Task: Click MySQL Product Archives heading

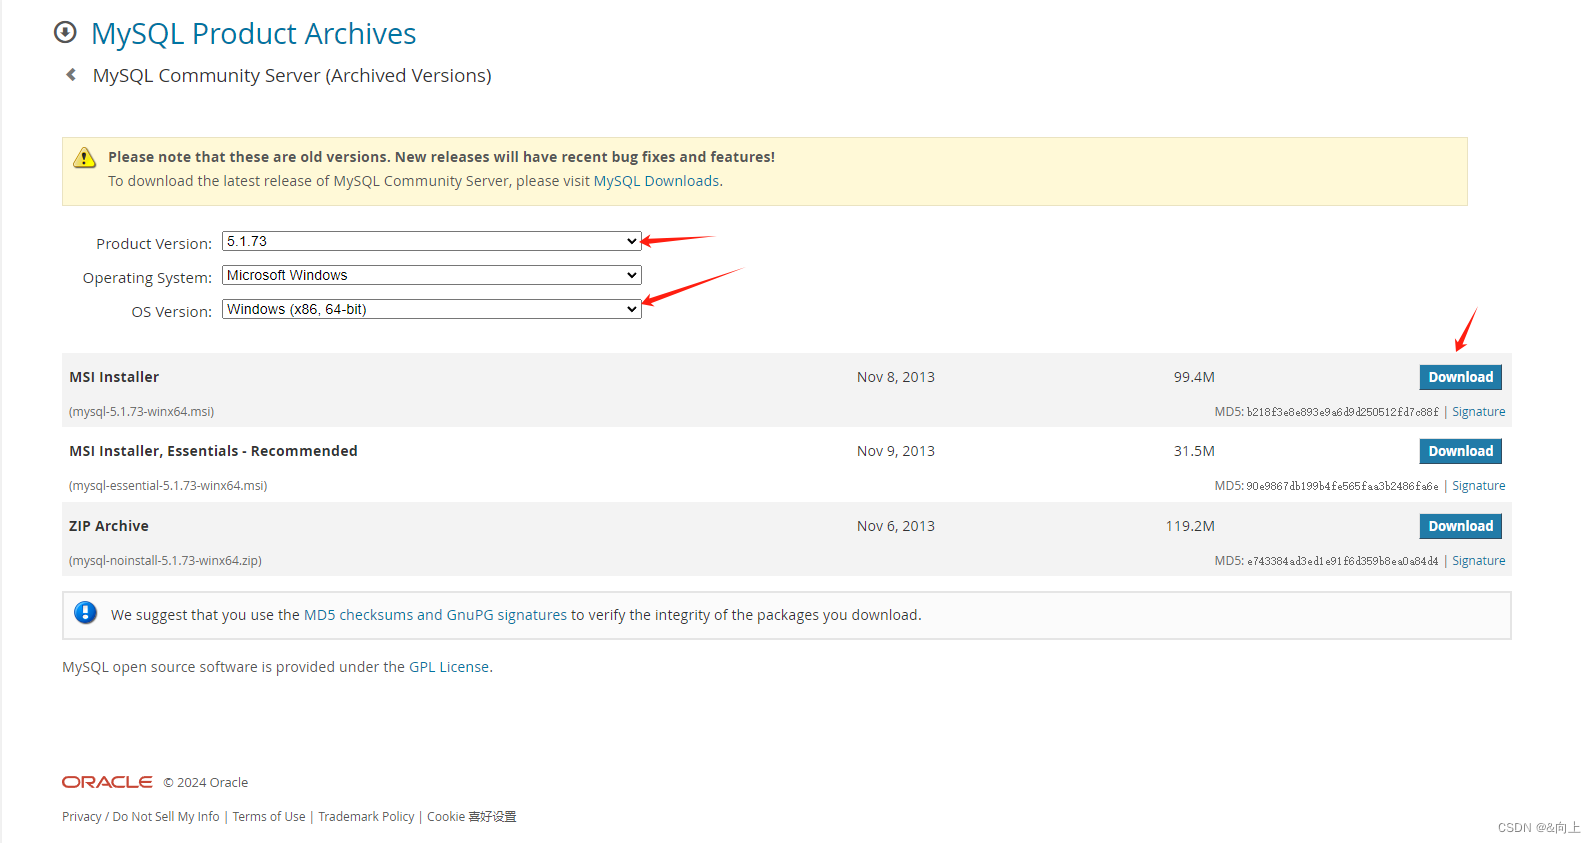Action: (253, 34)
